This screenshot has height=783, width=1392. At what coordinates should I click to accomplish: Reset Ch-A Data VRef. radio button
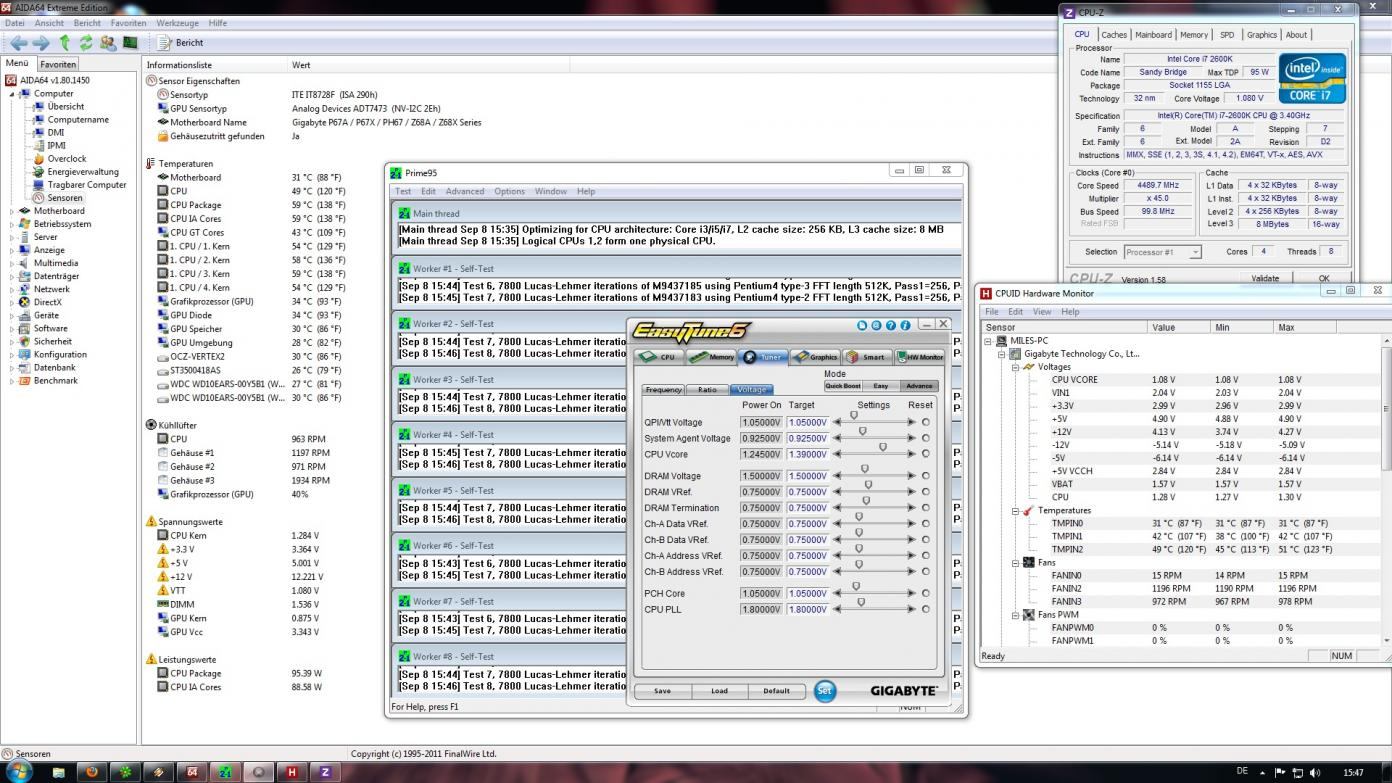[x=926, y=524]
